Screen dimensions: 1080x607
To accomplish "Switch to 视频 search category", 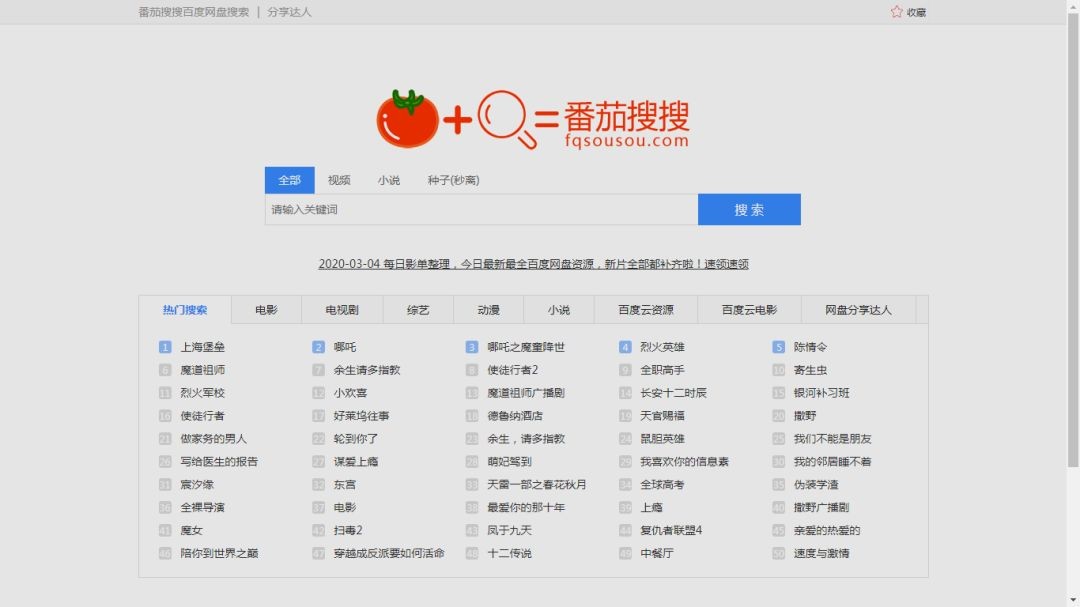I will pyautogui.click(x=339, y=180).
